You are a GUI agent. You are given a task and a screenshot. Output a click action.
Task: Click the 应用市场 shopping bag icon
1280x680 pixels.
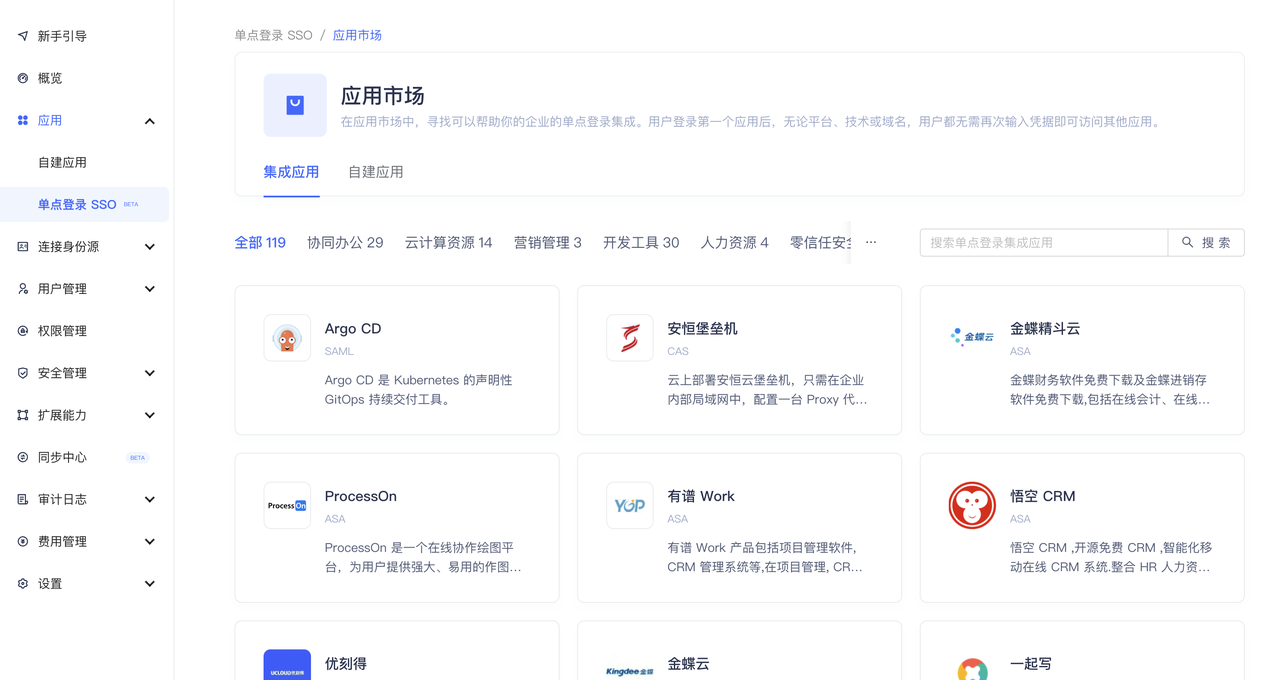point(294,105)
